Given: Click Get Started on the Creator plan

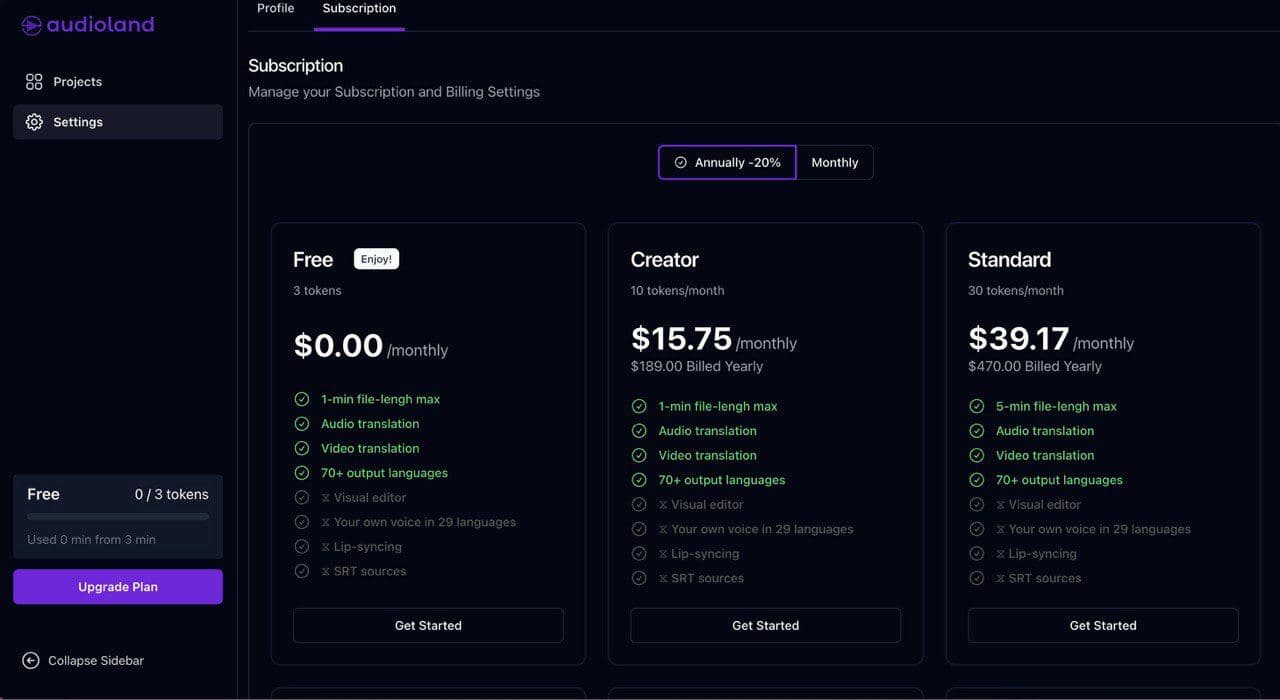Looking at the screenshot, I should coord(766,626).
